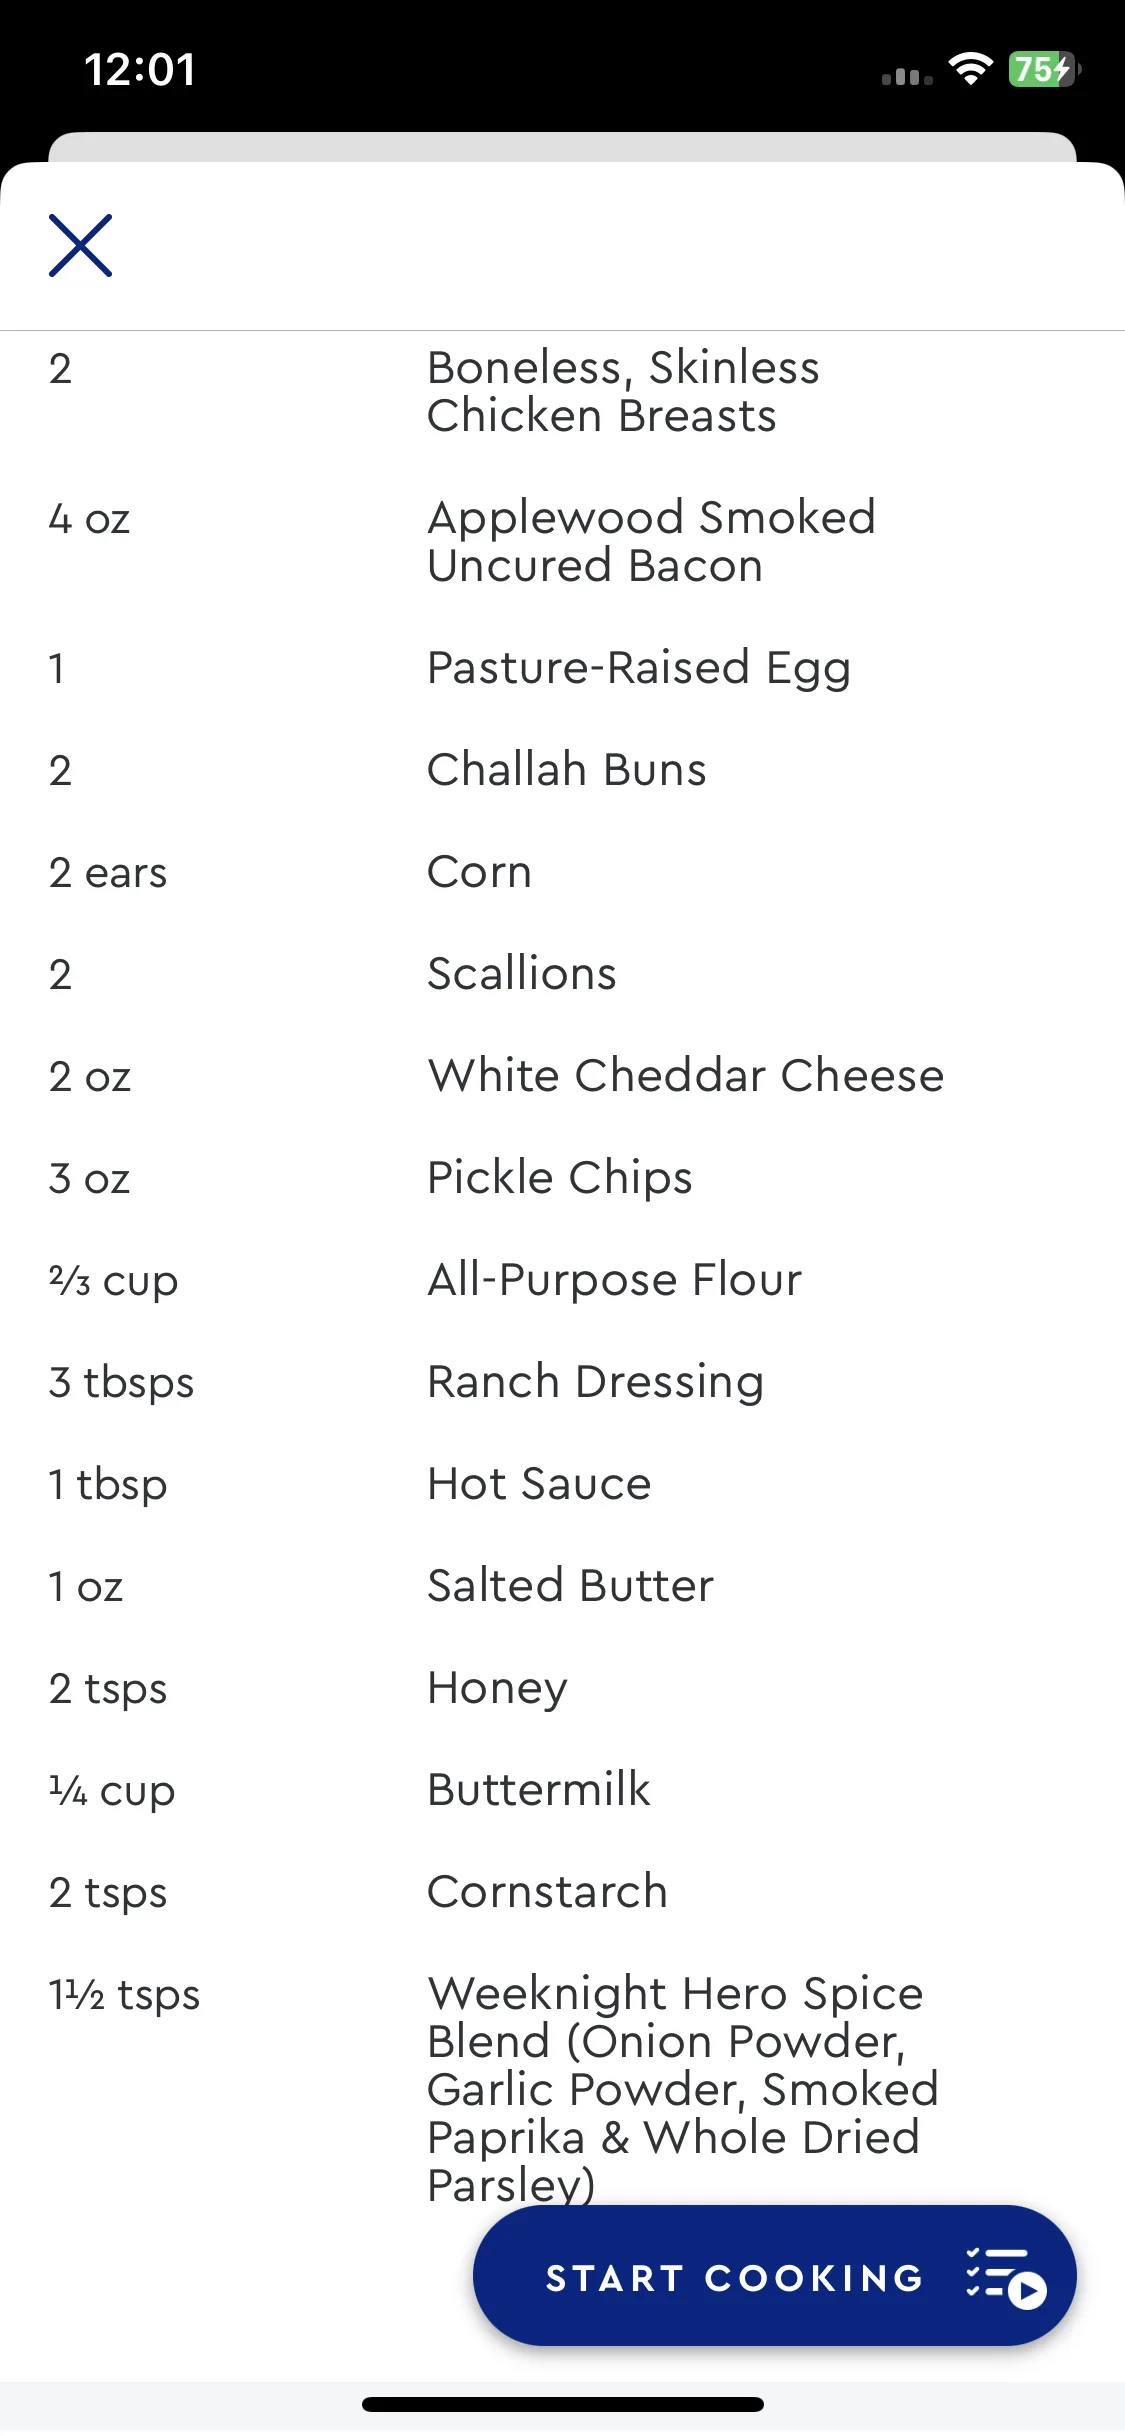Tap the checklist play icon in Start Cooking
This screenshot has height=2436, width=1125.
(1006, 2278)
